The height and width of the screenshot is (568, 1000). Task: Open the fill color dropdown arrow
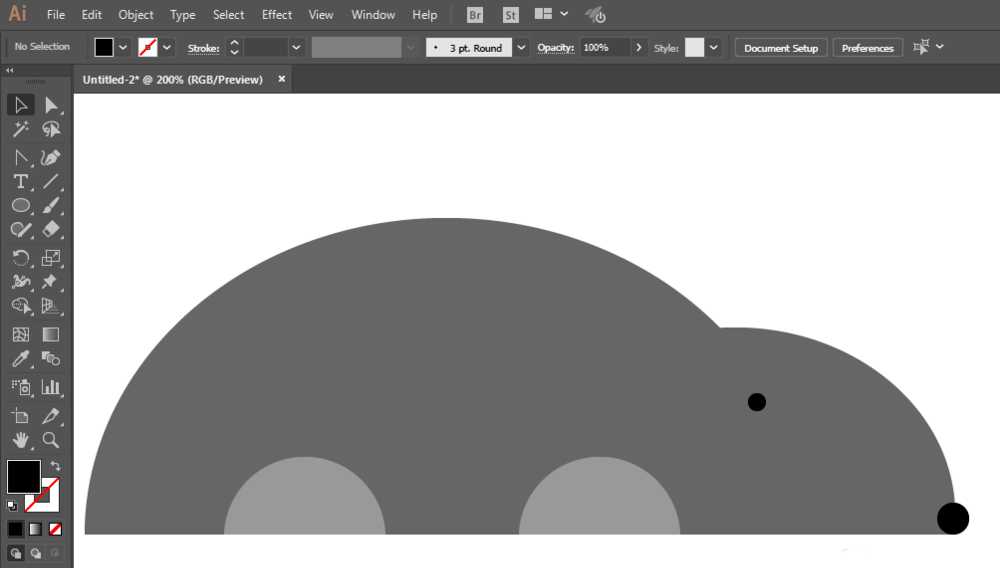pos(123,47)
